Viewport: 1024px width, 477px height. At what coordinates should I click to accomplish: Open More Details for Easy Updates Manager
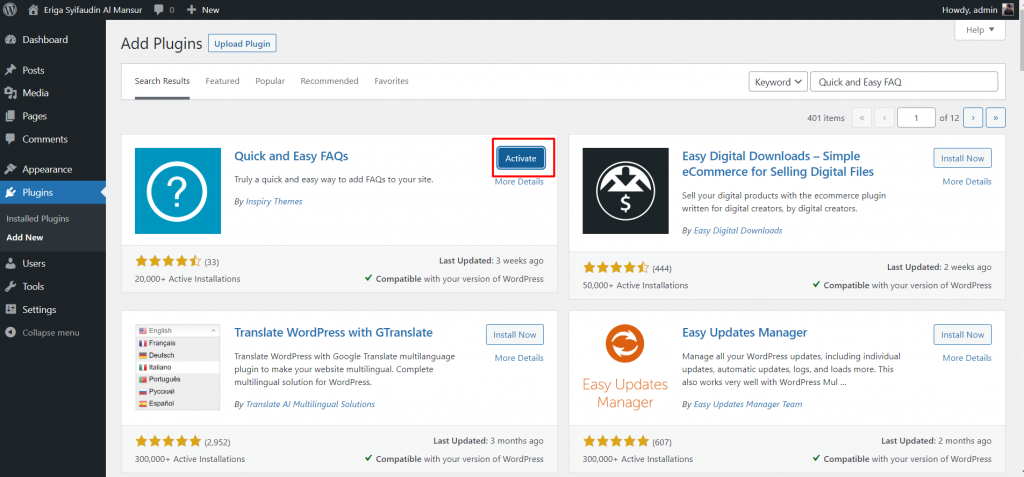966,357
